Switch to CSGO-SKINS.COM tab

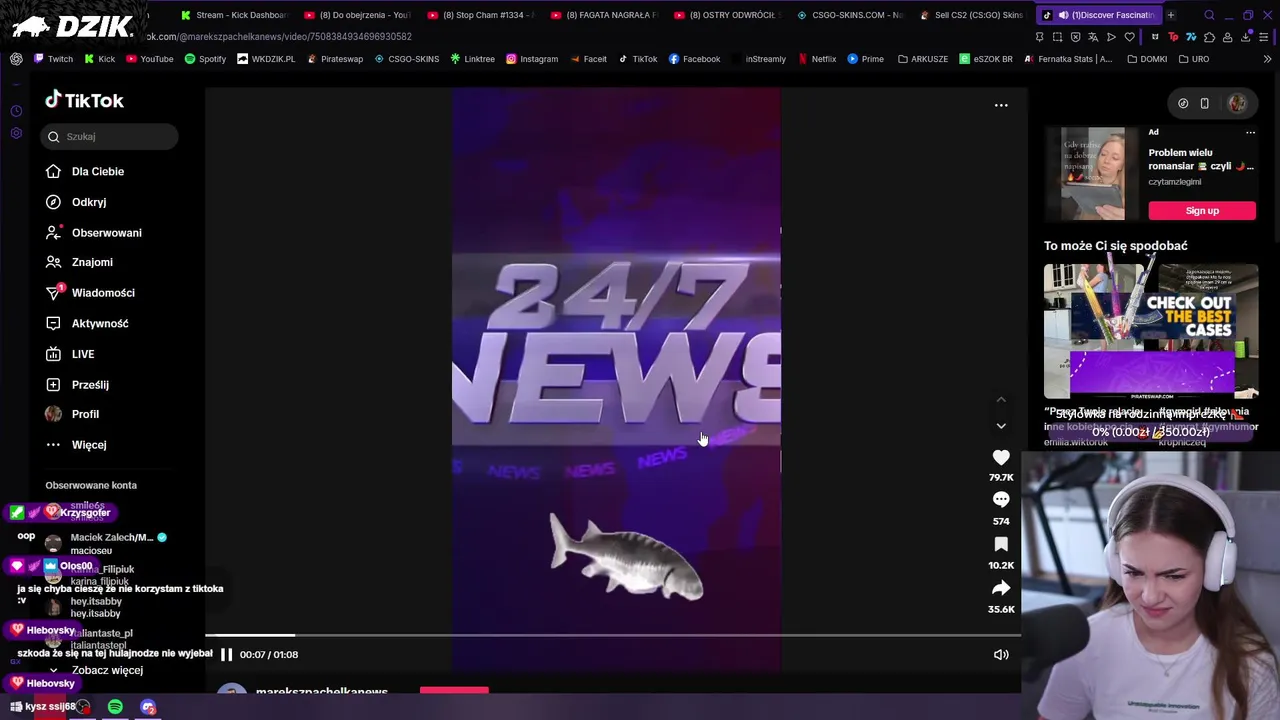(851, 15)
